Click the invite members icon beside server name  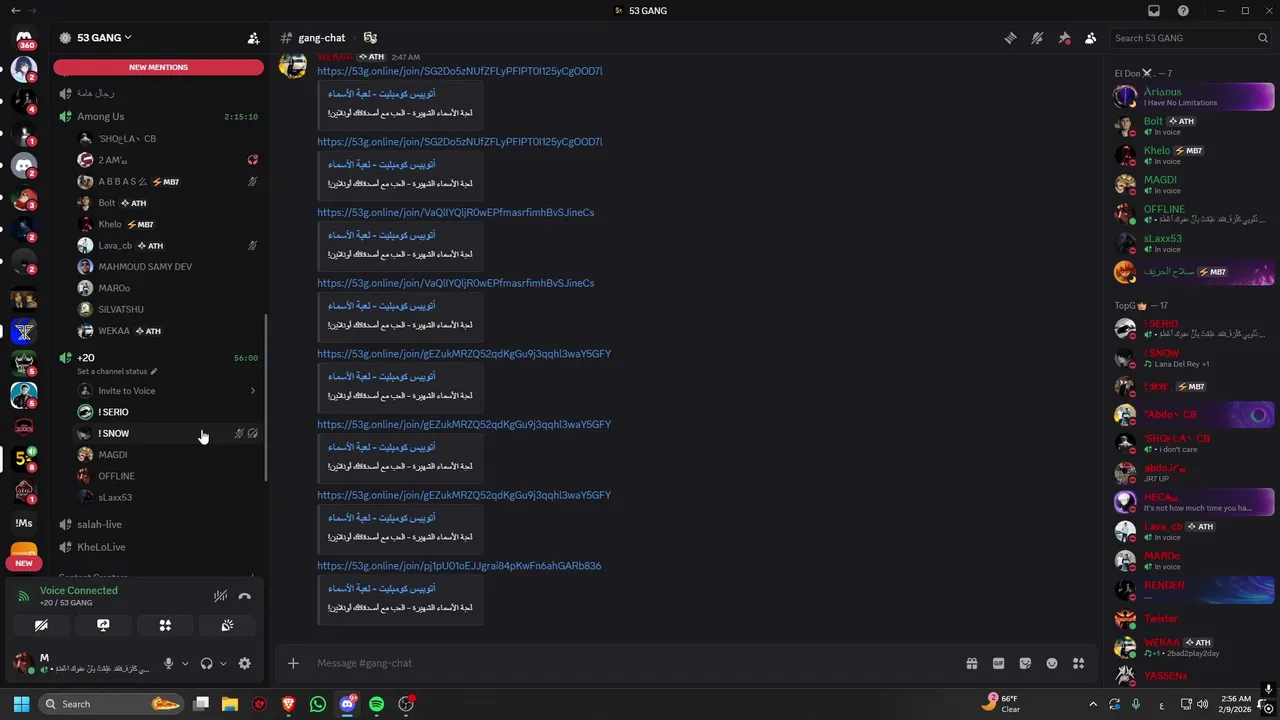point(253,38)
